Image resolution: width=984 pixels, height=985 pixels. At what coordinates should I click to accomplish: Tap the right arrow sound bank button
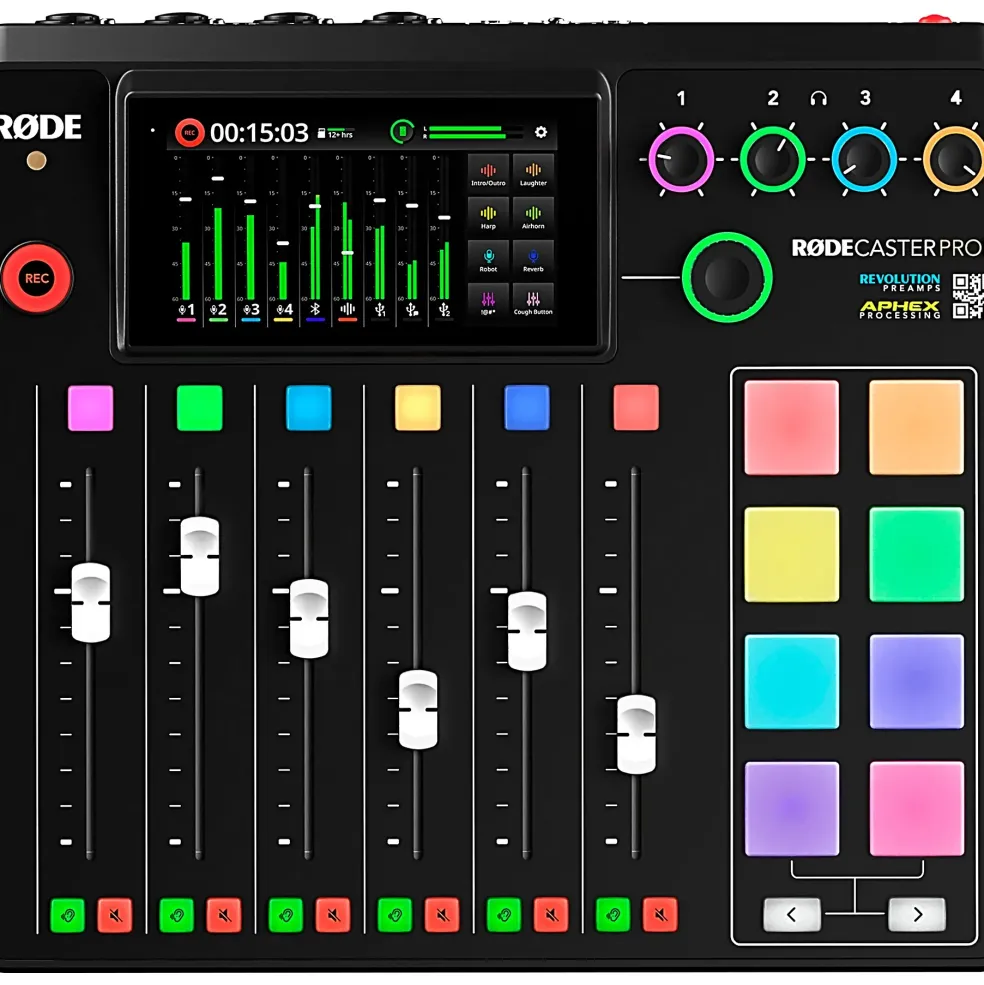pyautogui.click(x=917, y=915)
